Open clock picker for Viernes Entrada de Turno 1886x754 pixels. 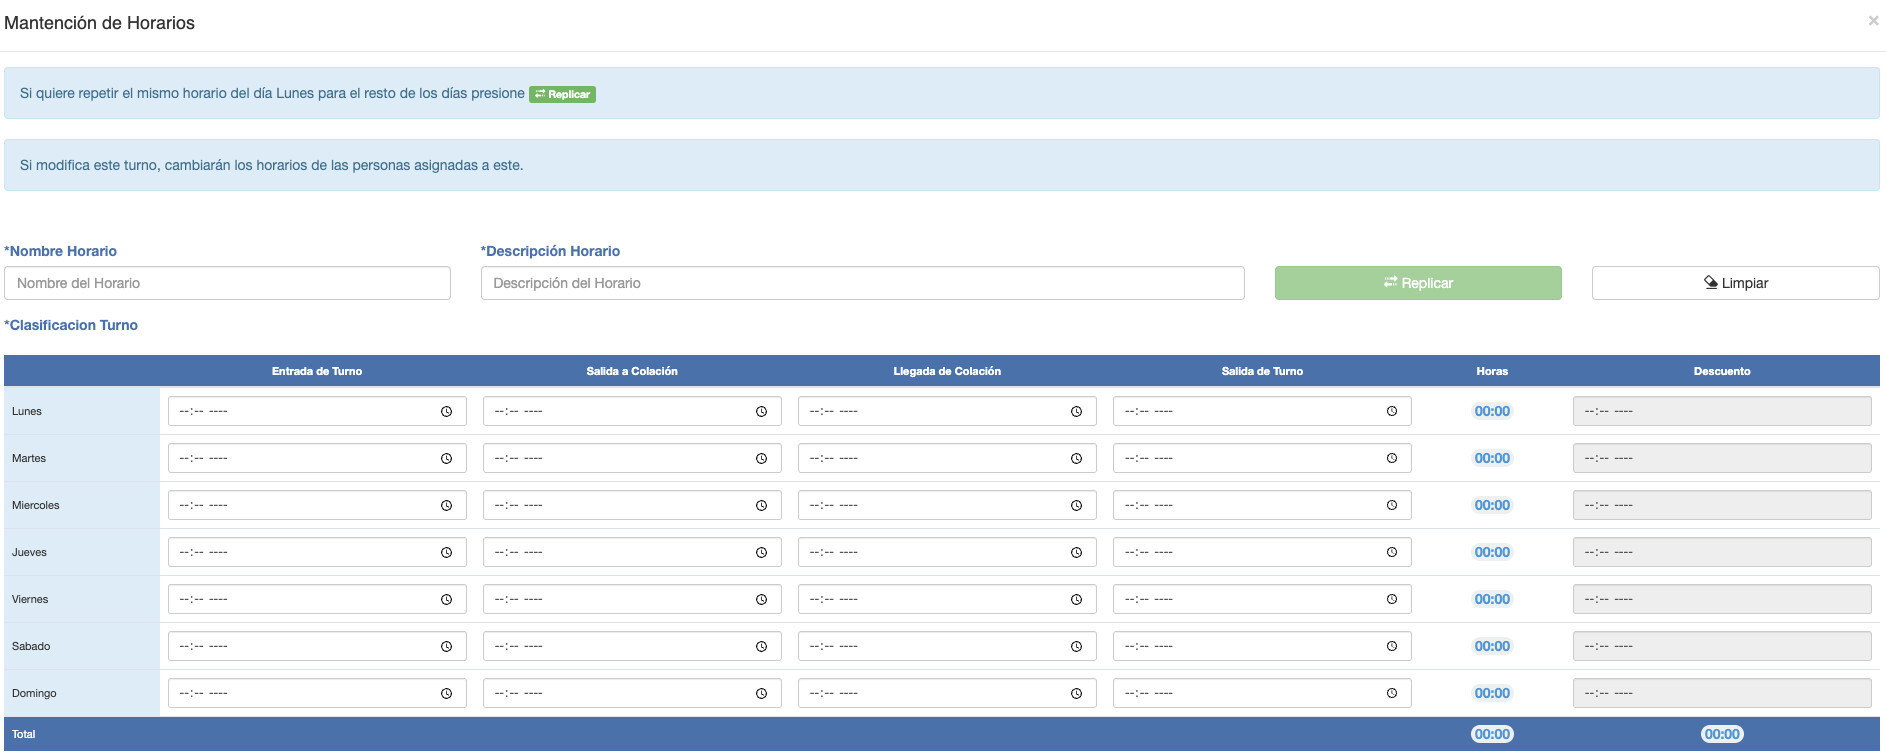pos(446,599)
